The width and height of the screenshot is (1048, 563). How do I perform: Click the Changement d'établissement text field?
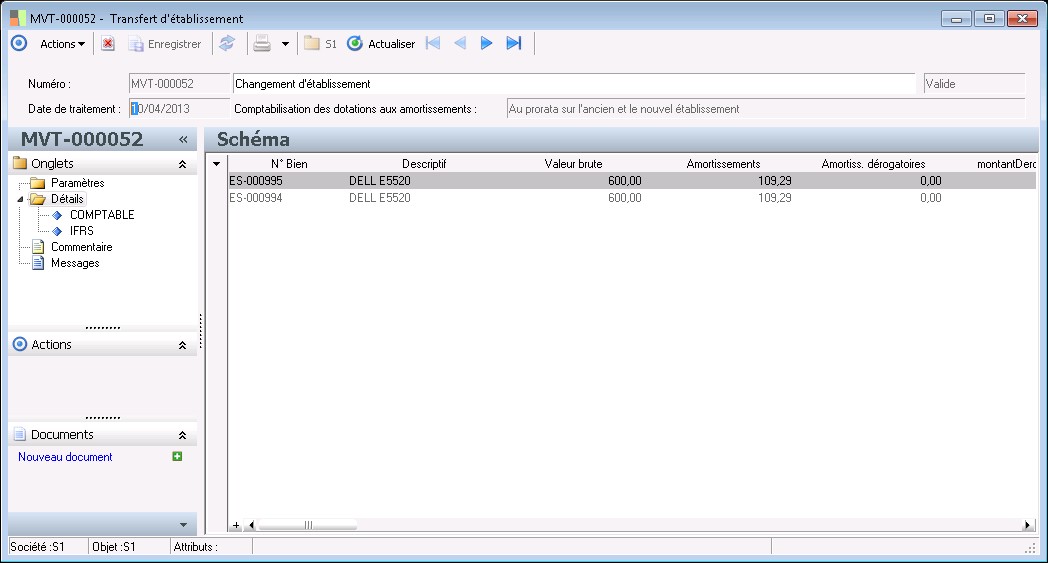coord(573,84)
